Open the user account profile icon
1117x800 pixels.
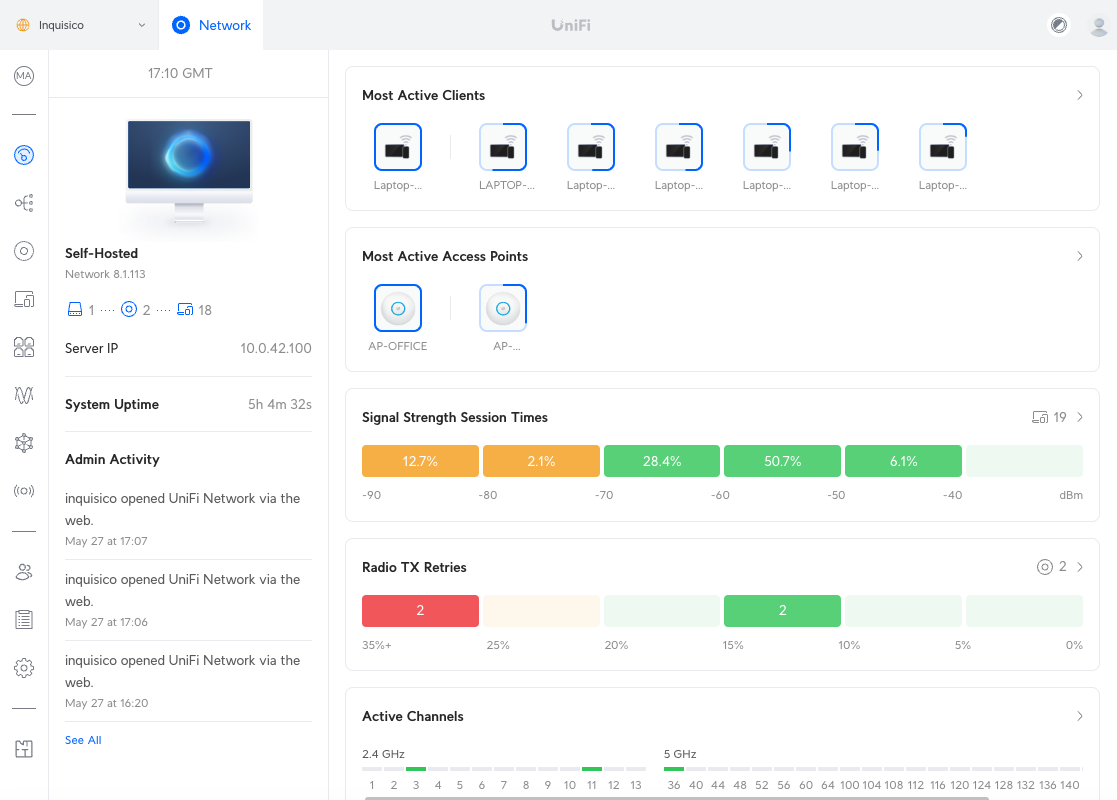1097,25
